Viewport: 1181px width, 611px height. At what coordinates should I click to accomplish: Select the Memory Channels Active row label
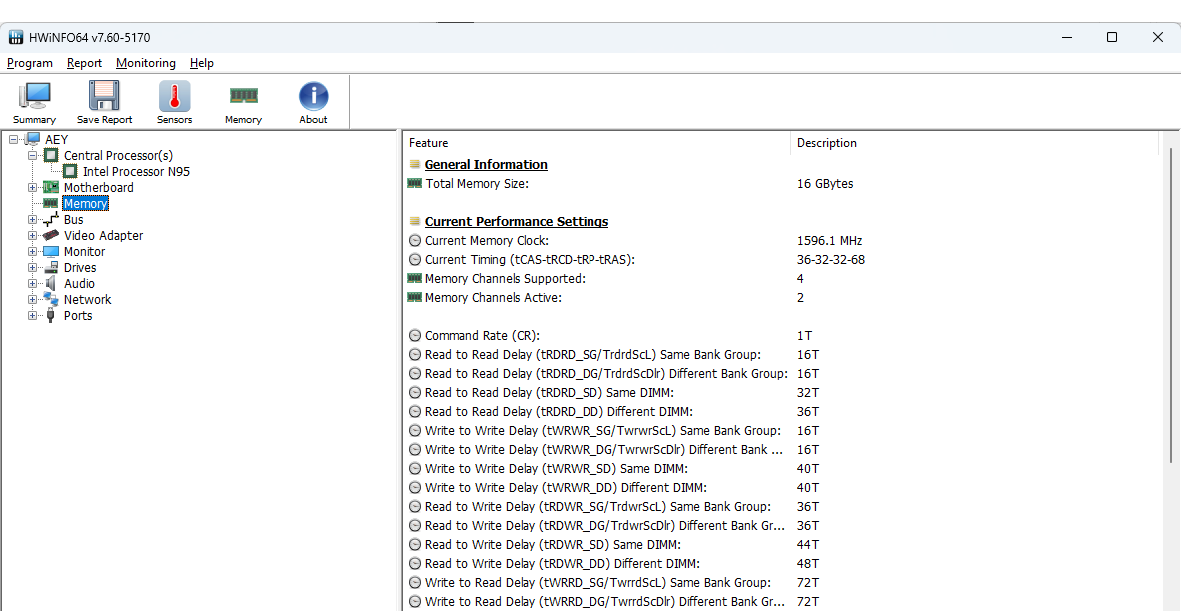pos(493,298)
